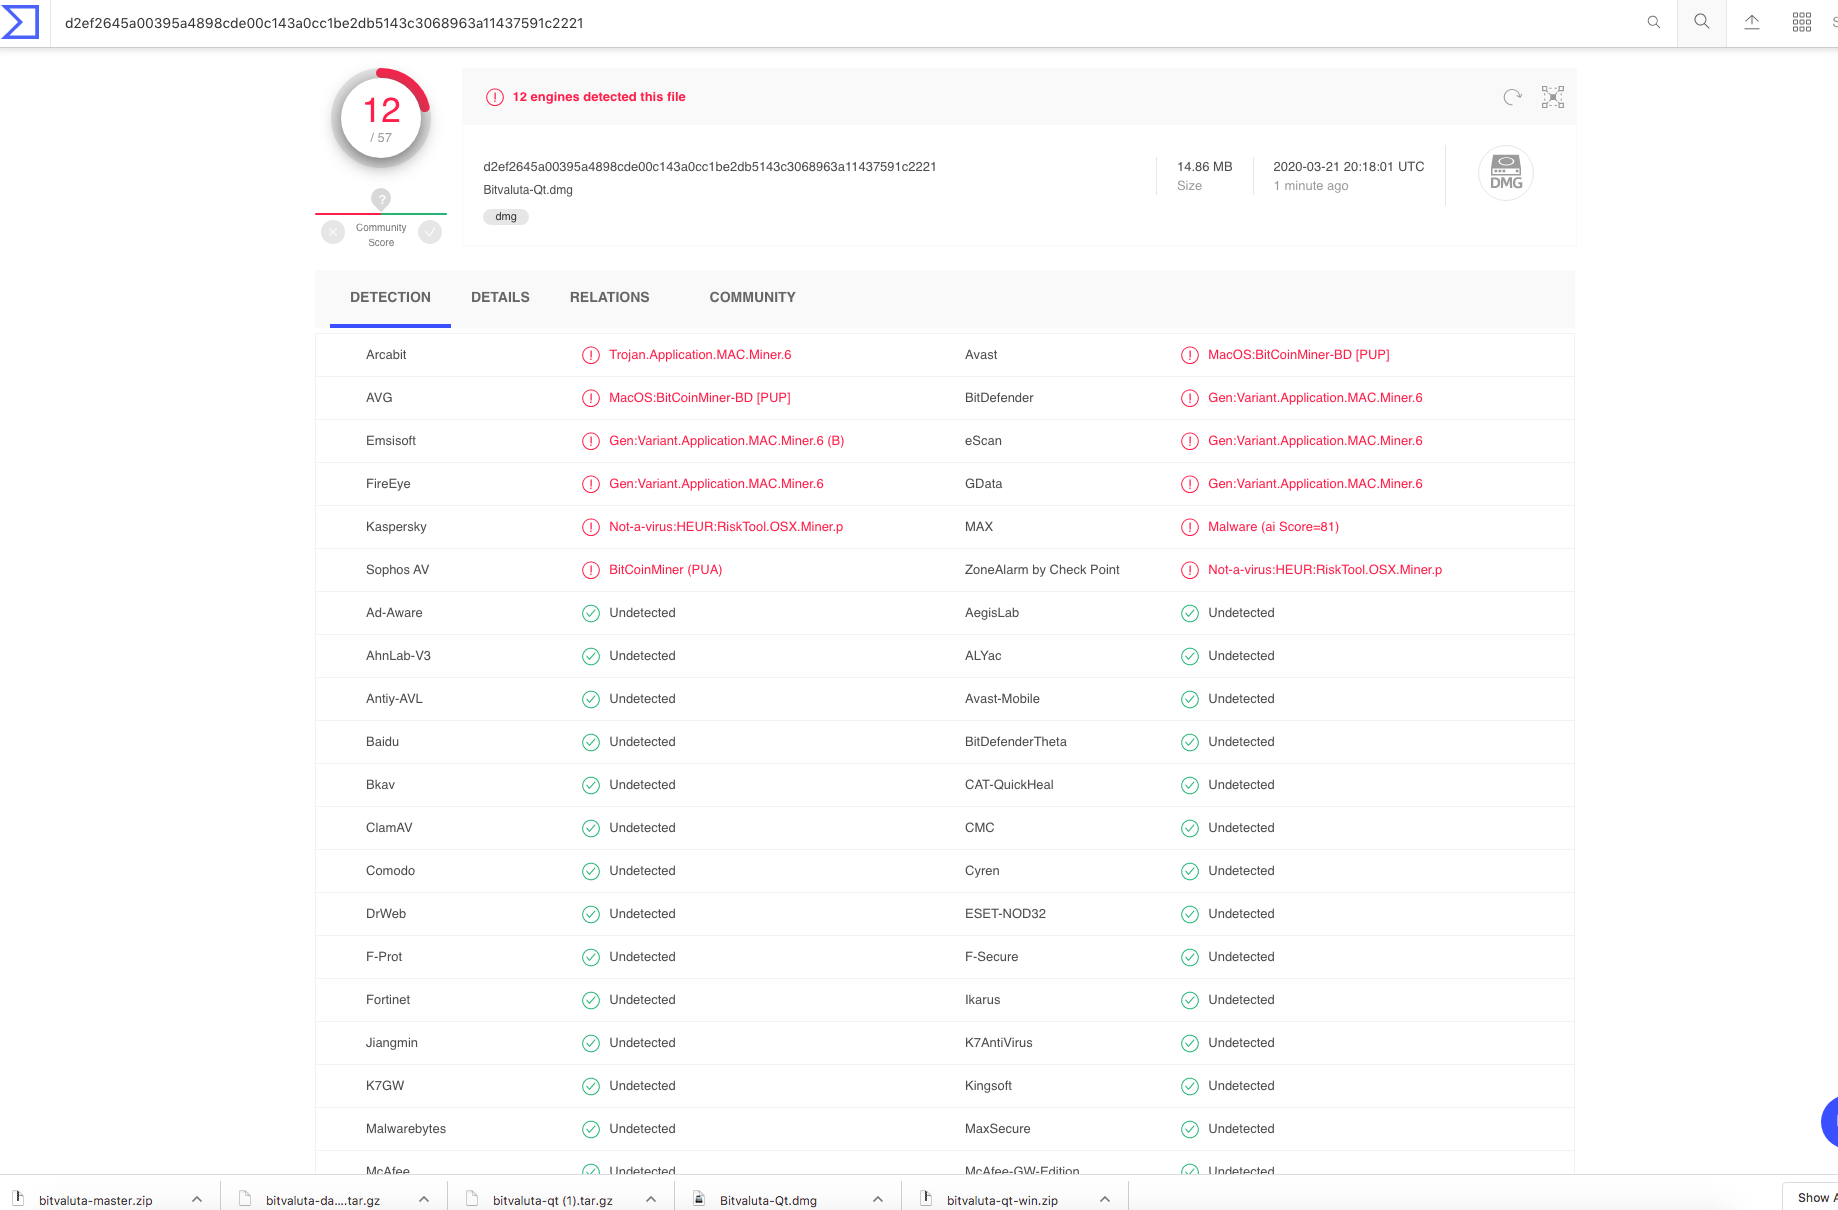Expand options for bitvaluta-da....tar.gz download
This screenshot has height=1210, width=1838.
tap(424, 1199)
